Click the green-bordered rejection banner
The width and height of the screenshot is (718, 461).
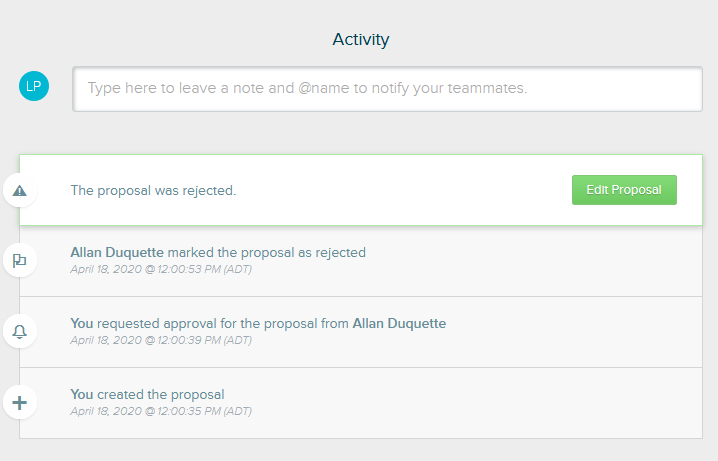361,190
